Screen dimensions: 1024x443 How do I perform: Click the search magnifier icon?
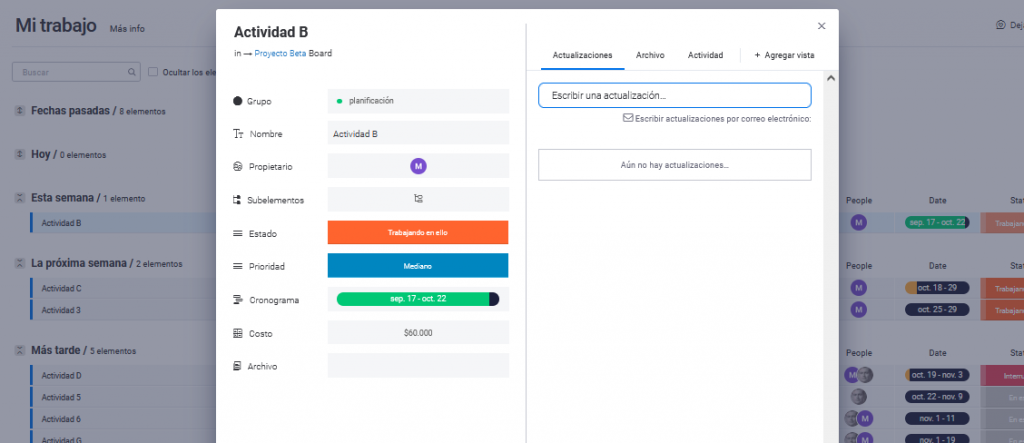tap(132, 72)
